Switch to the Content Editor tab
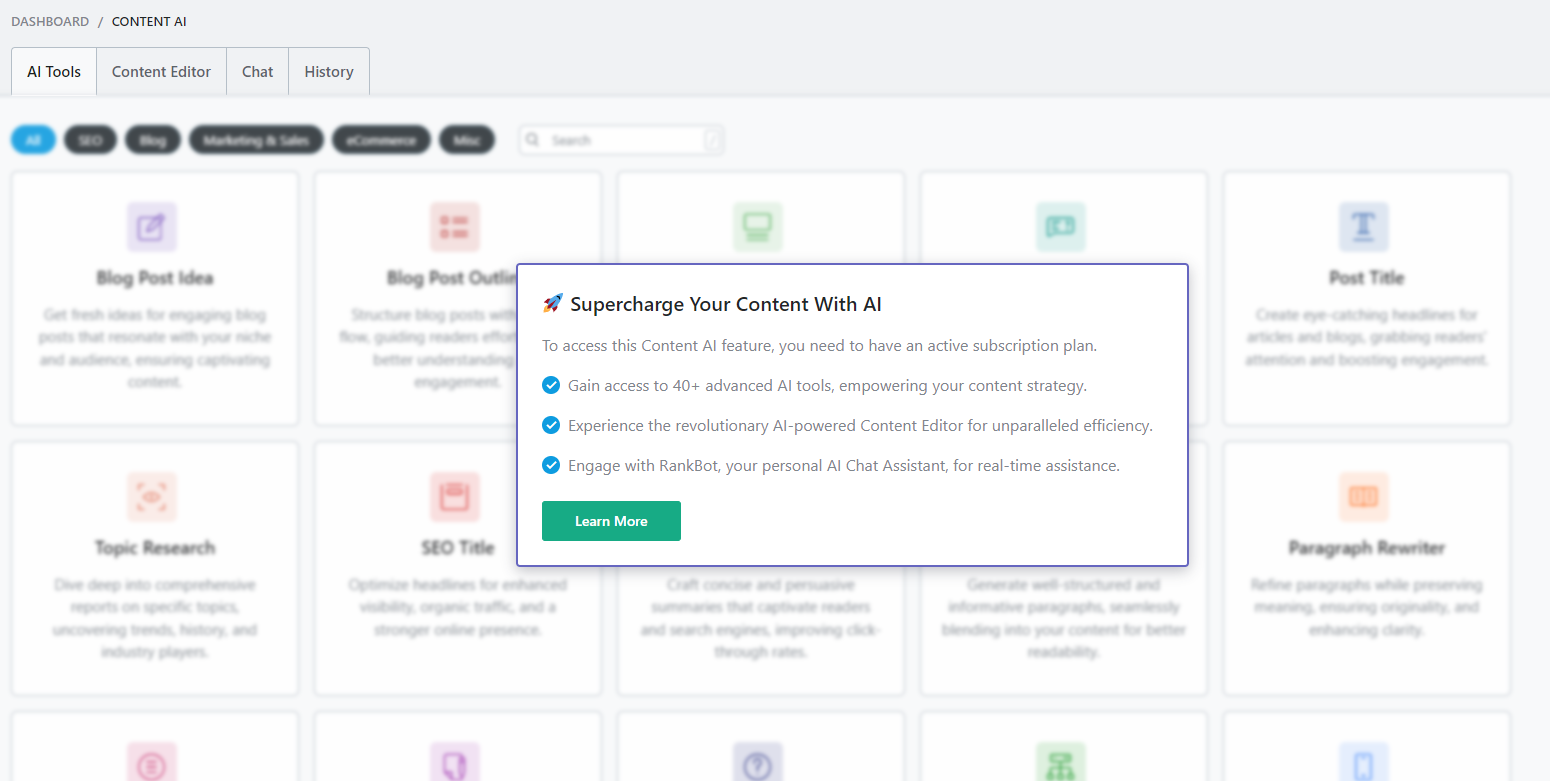Image resolution: width=1550 pixels, height=781 pixels. pyautogui.click(x=161, y=72)
